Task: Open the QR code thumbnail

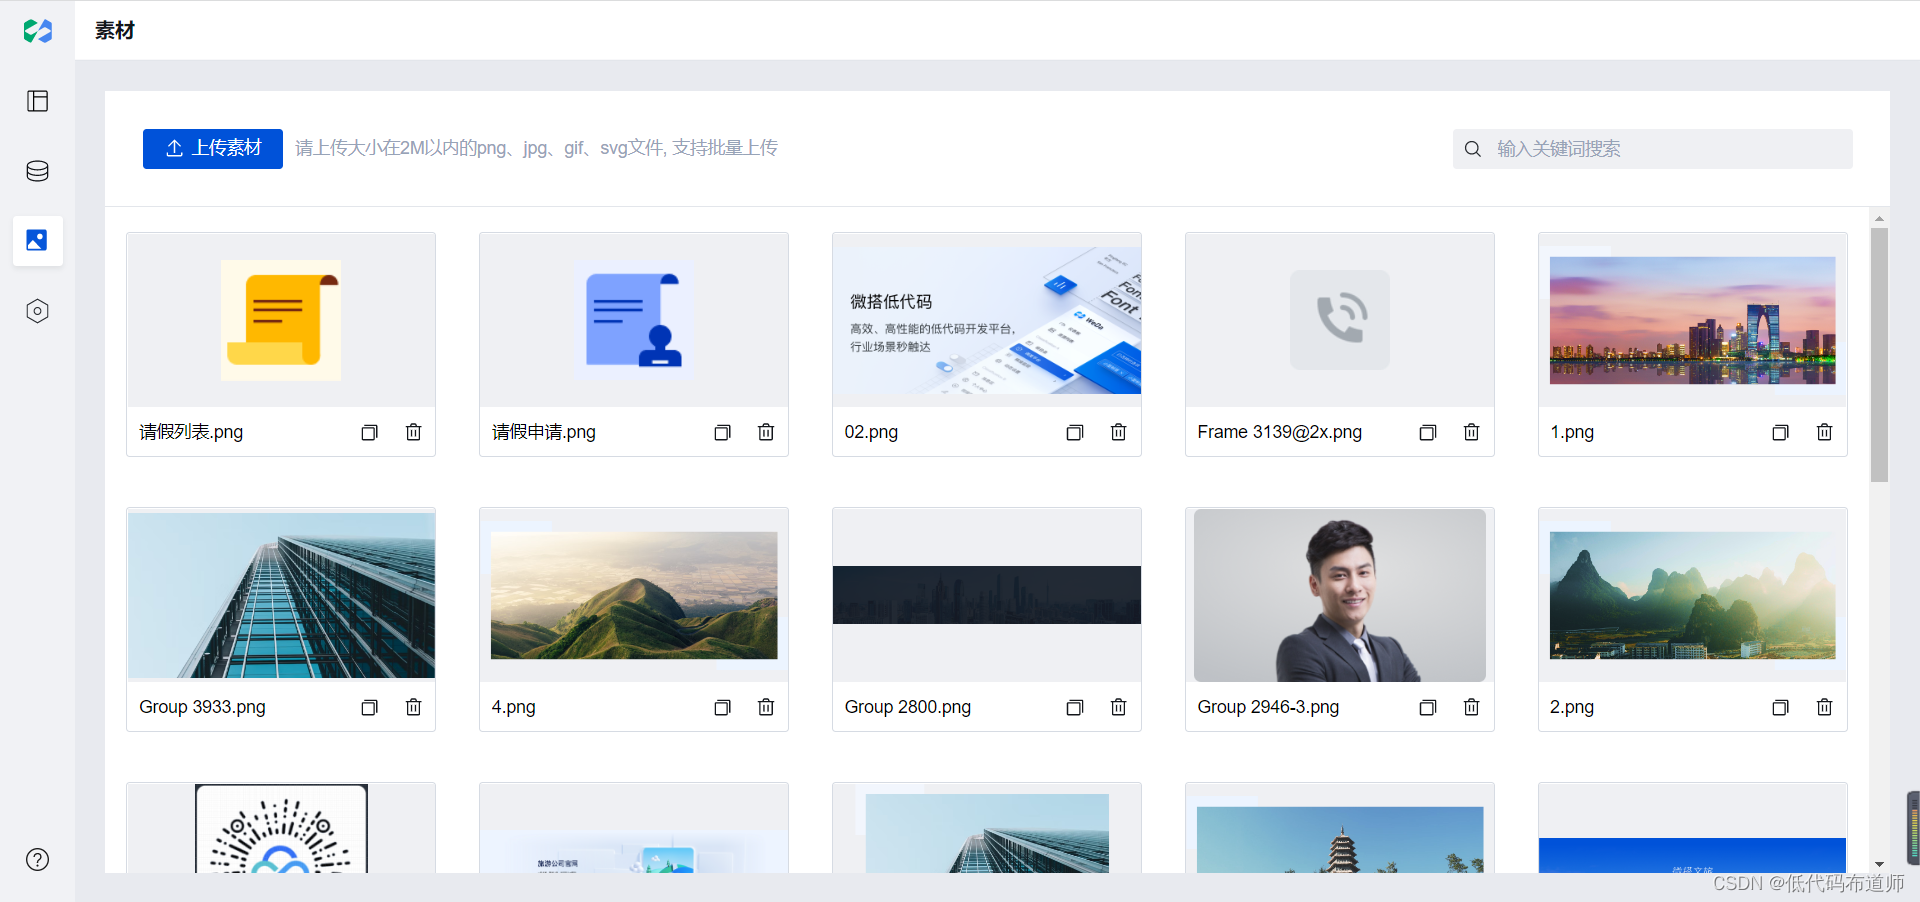Action: click(x=281, y=828)
